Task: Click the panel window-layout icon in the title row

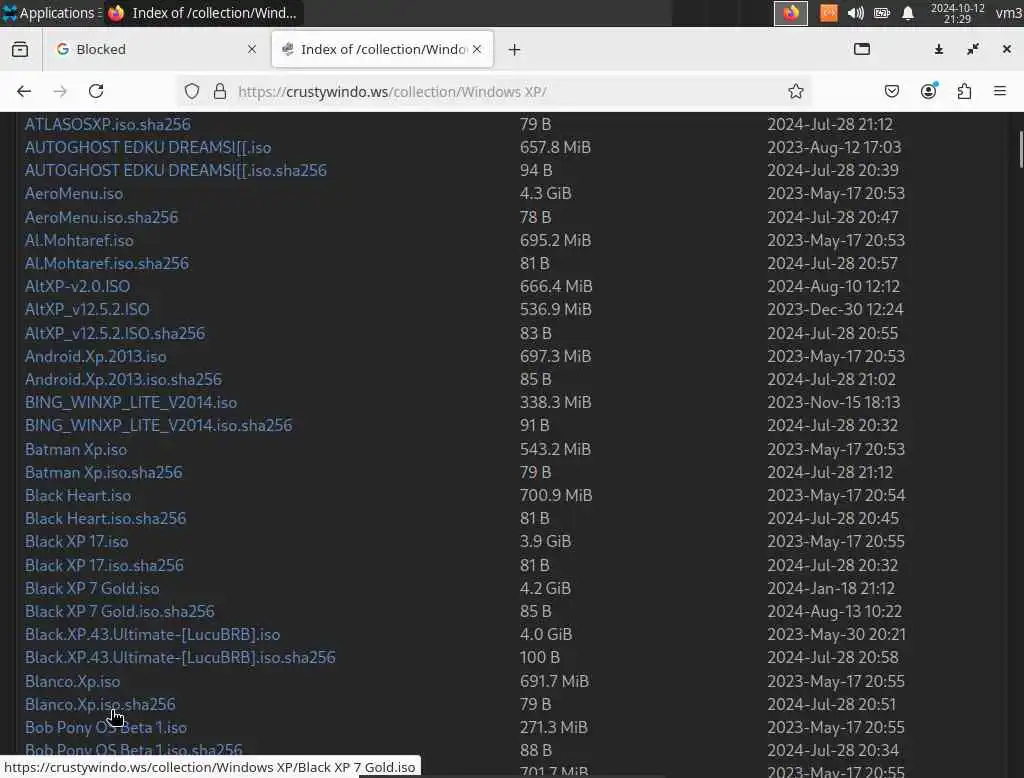Action: tap(862, 49)
